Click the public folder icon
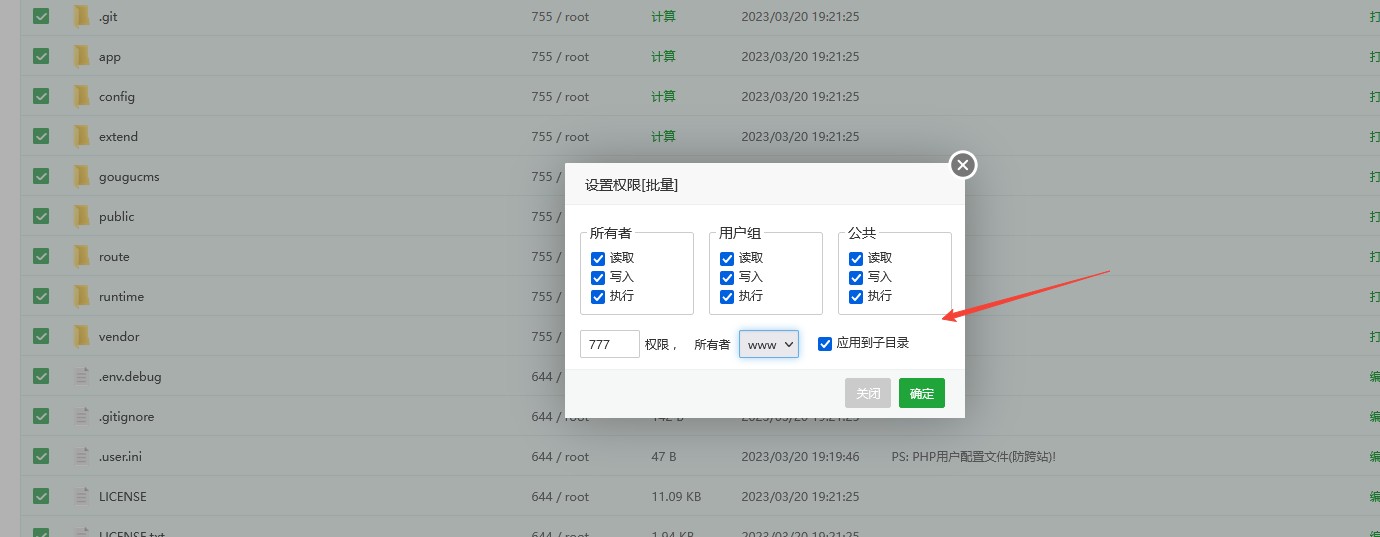Viewport: 1380px width, 537px height. pyautogui.click(x=82, y=217)
